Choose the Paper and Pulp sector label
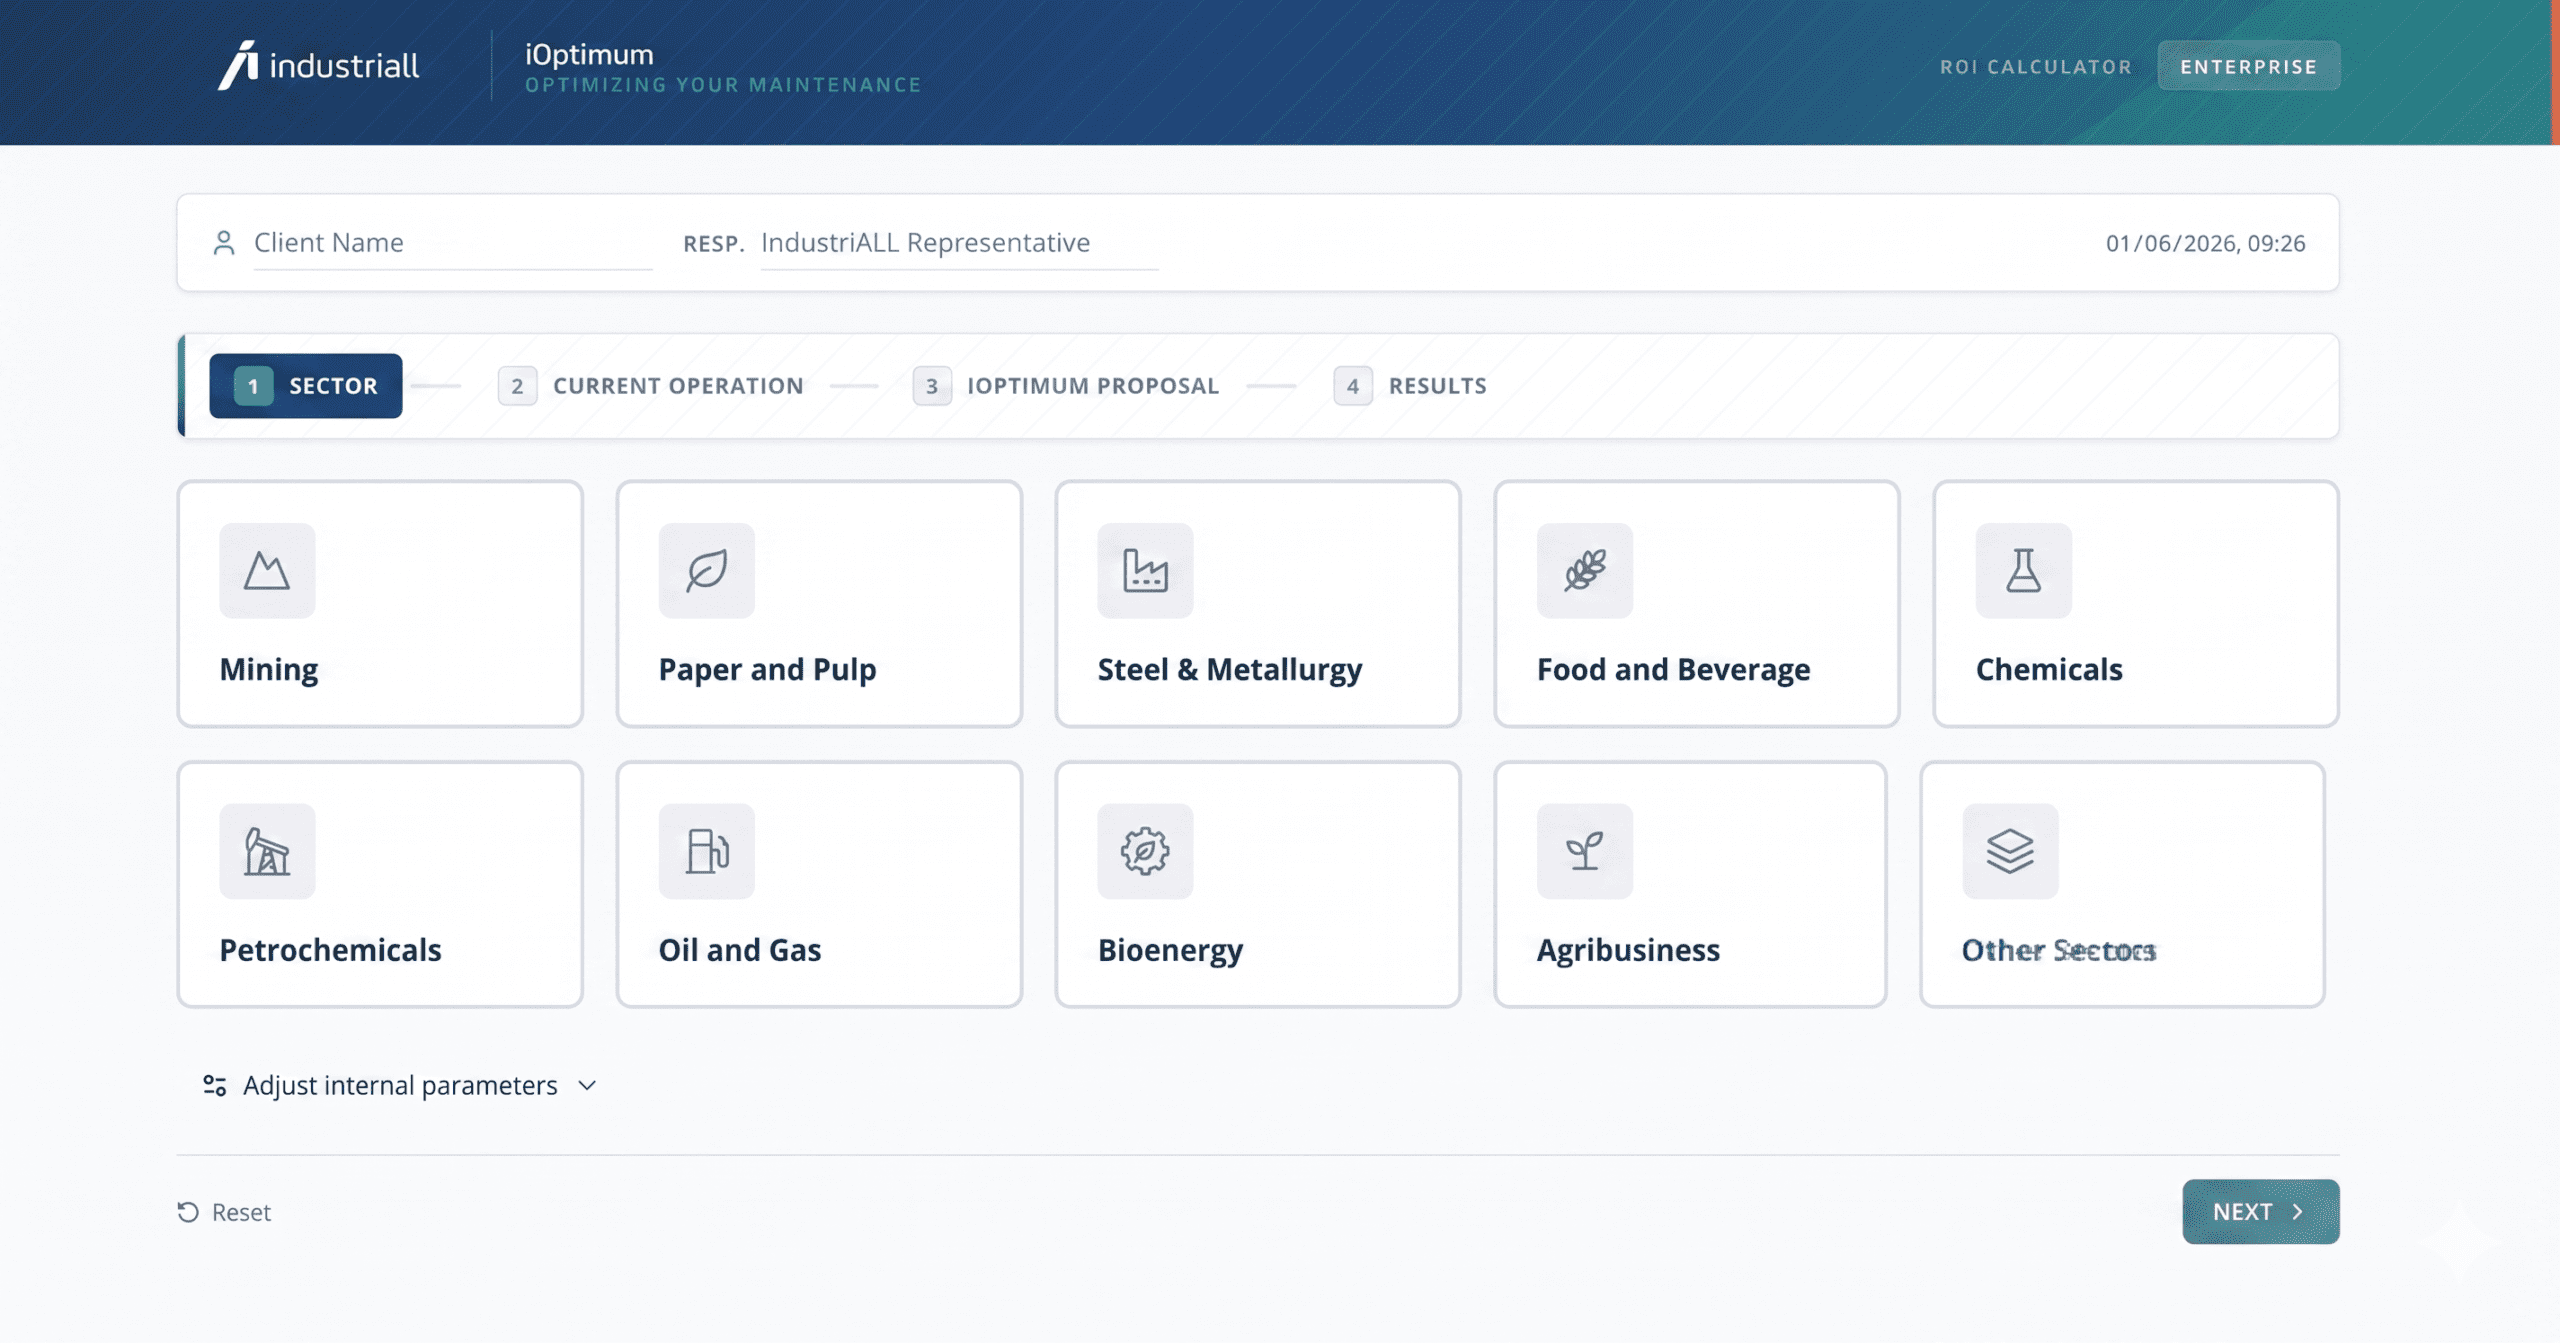The width and height of the screenshot is (2560, 1343). (767, 669)
